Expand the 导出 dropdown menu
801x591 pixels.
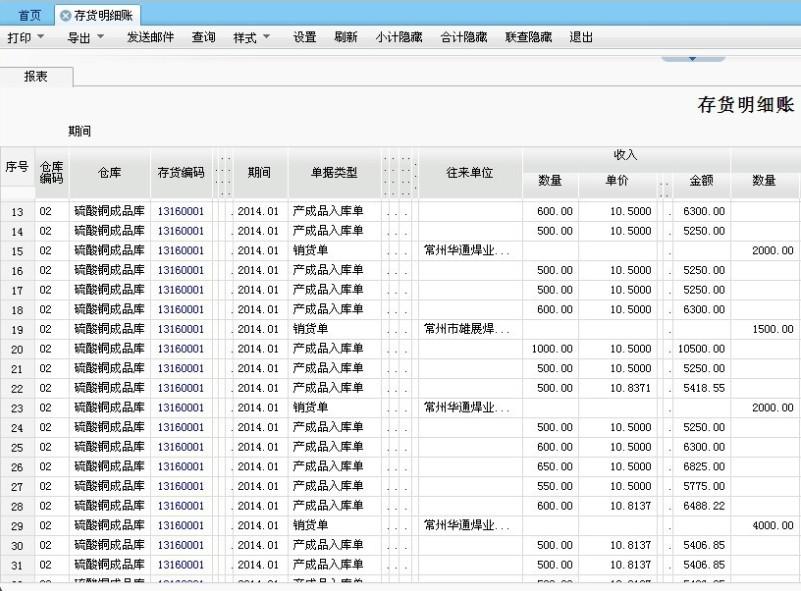point(85,38)
